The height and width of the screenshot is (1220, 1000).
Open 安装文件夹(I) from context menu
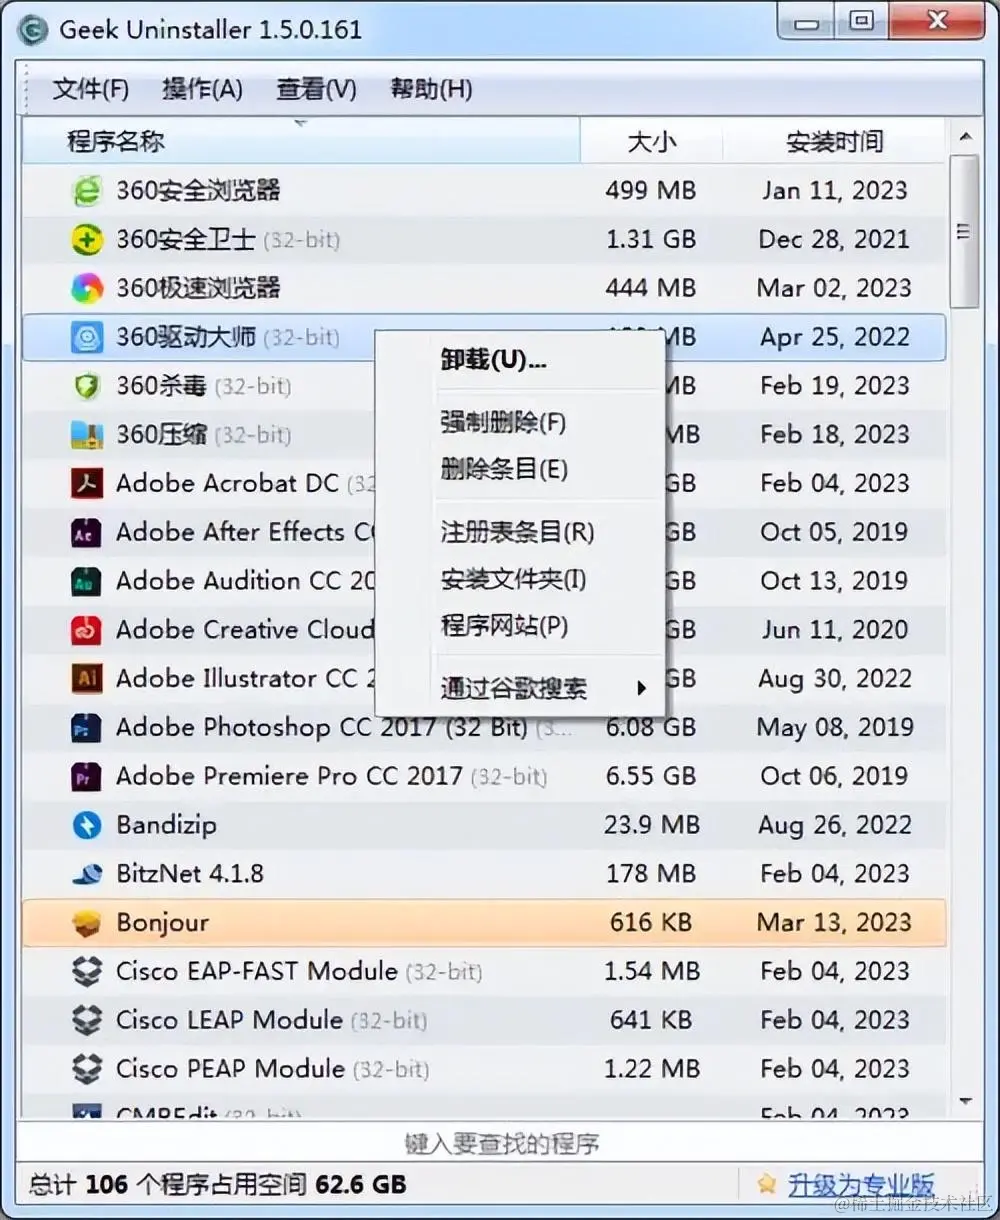513,579
